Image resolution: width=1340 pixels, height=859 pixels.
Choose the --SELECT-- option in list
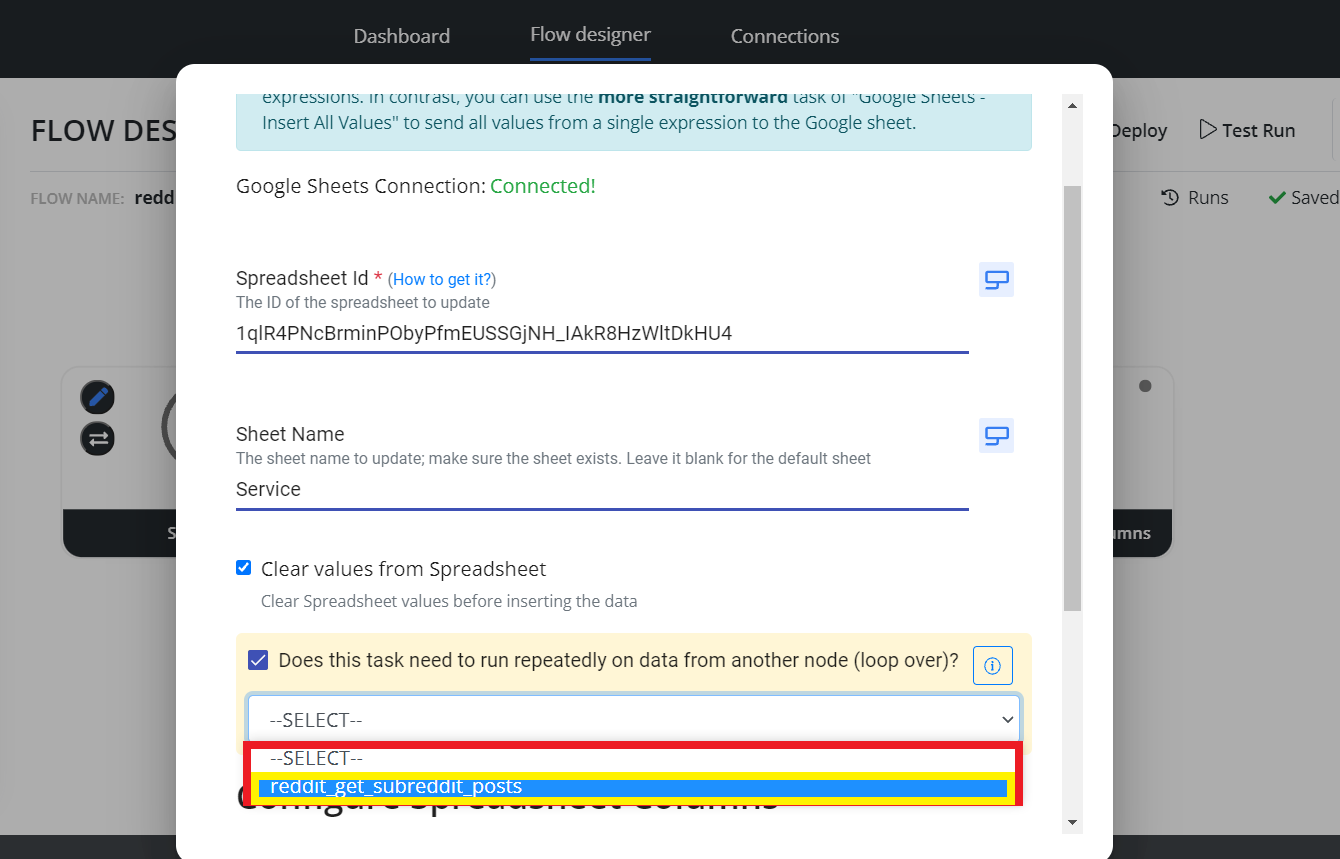pos(632,758)
